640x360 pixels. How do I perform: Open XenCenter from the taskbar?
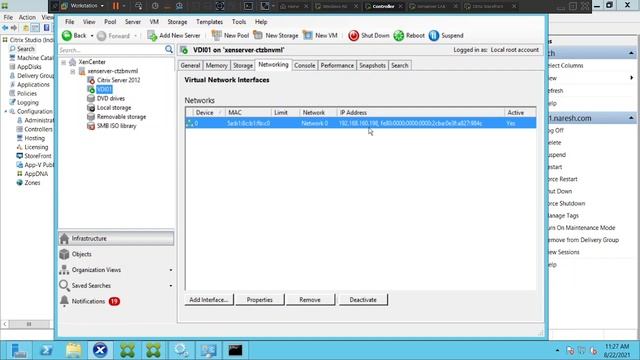point(100,350)
